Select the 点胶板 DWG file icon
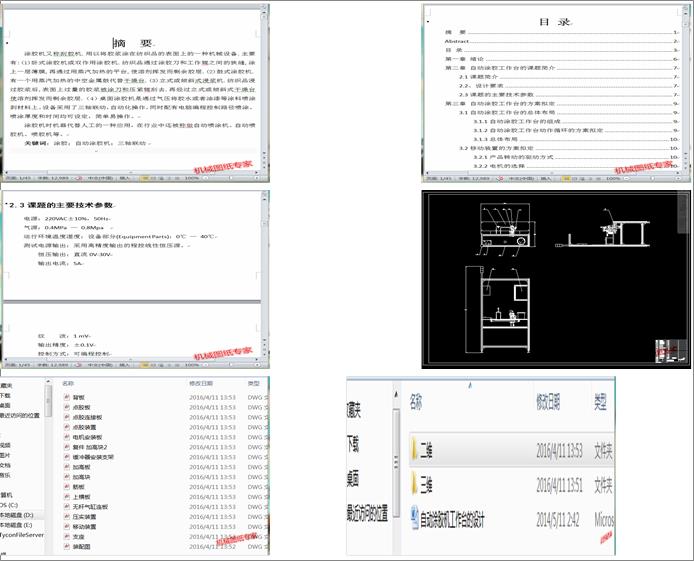This screenshot has width=694, height=561. pos(67,407)
